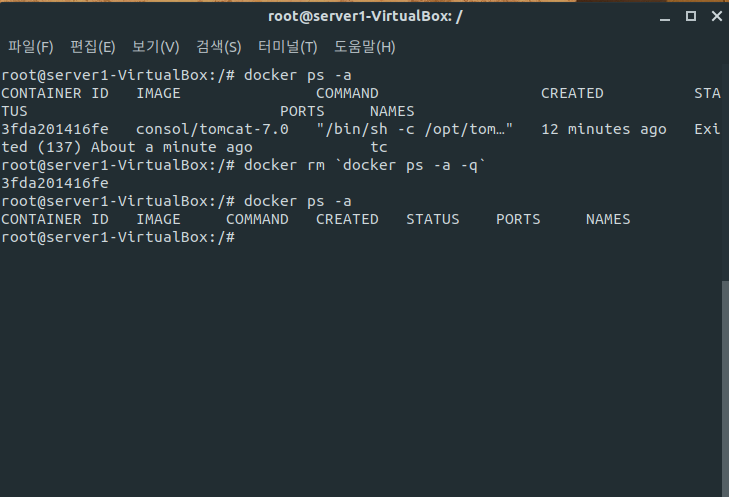Minimize the terminal window

(x=665, y=17)
